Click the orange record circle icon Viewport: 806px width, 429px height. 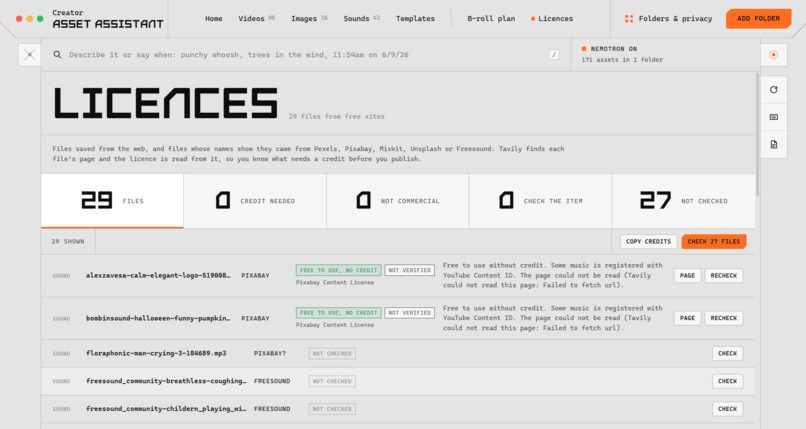pos(774,54)
